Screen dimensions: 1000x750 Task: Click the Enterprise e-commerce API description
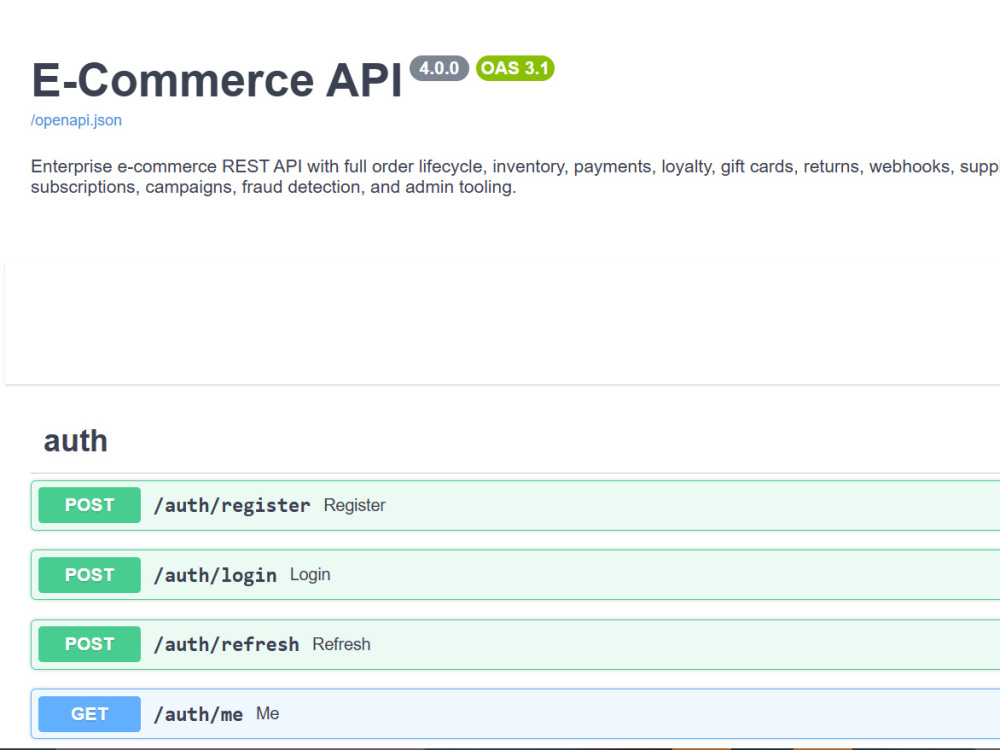tap(515, 177)
